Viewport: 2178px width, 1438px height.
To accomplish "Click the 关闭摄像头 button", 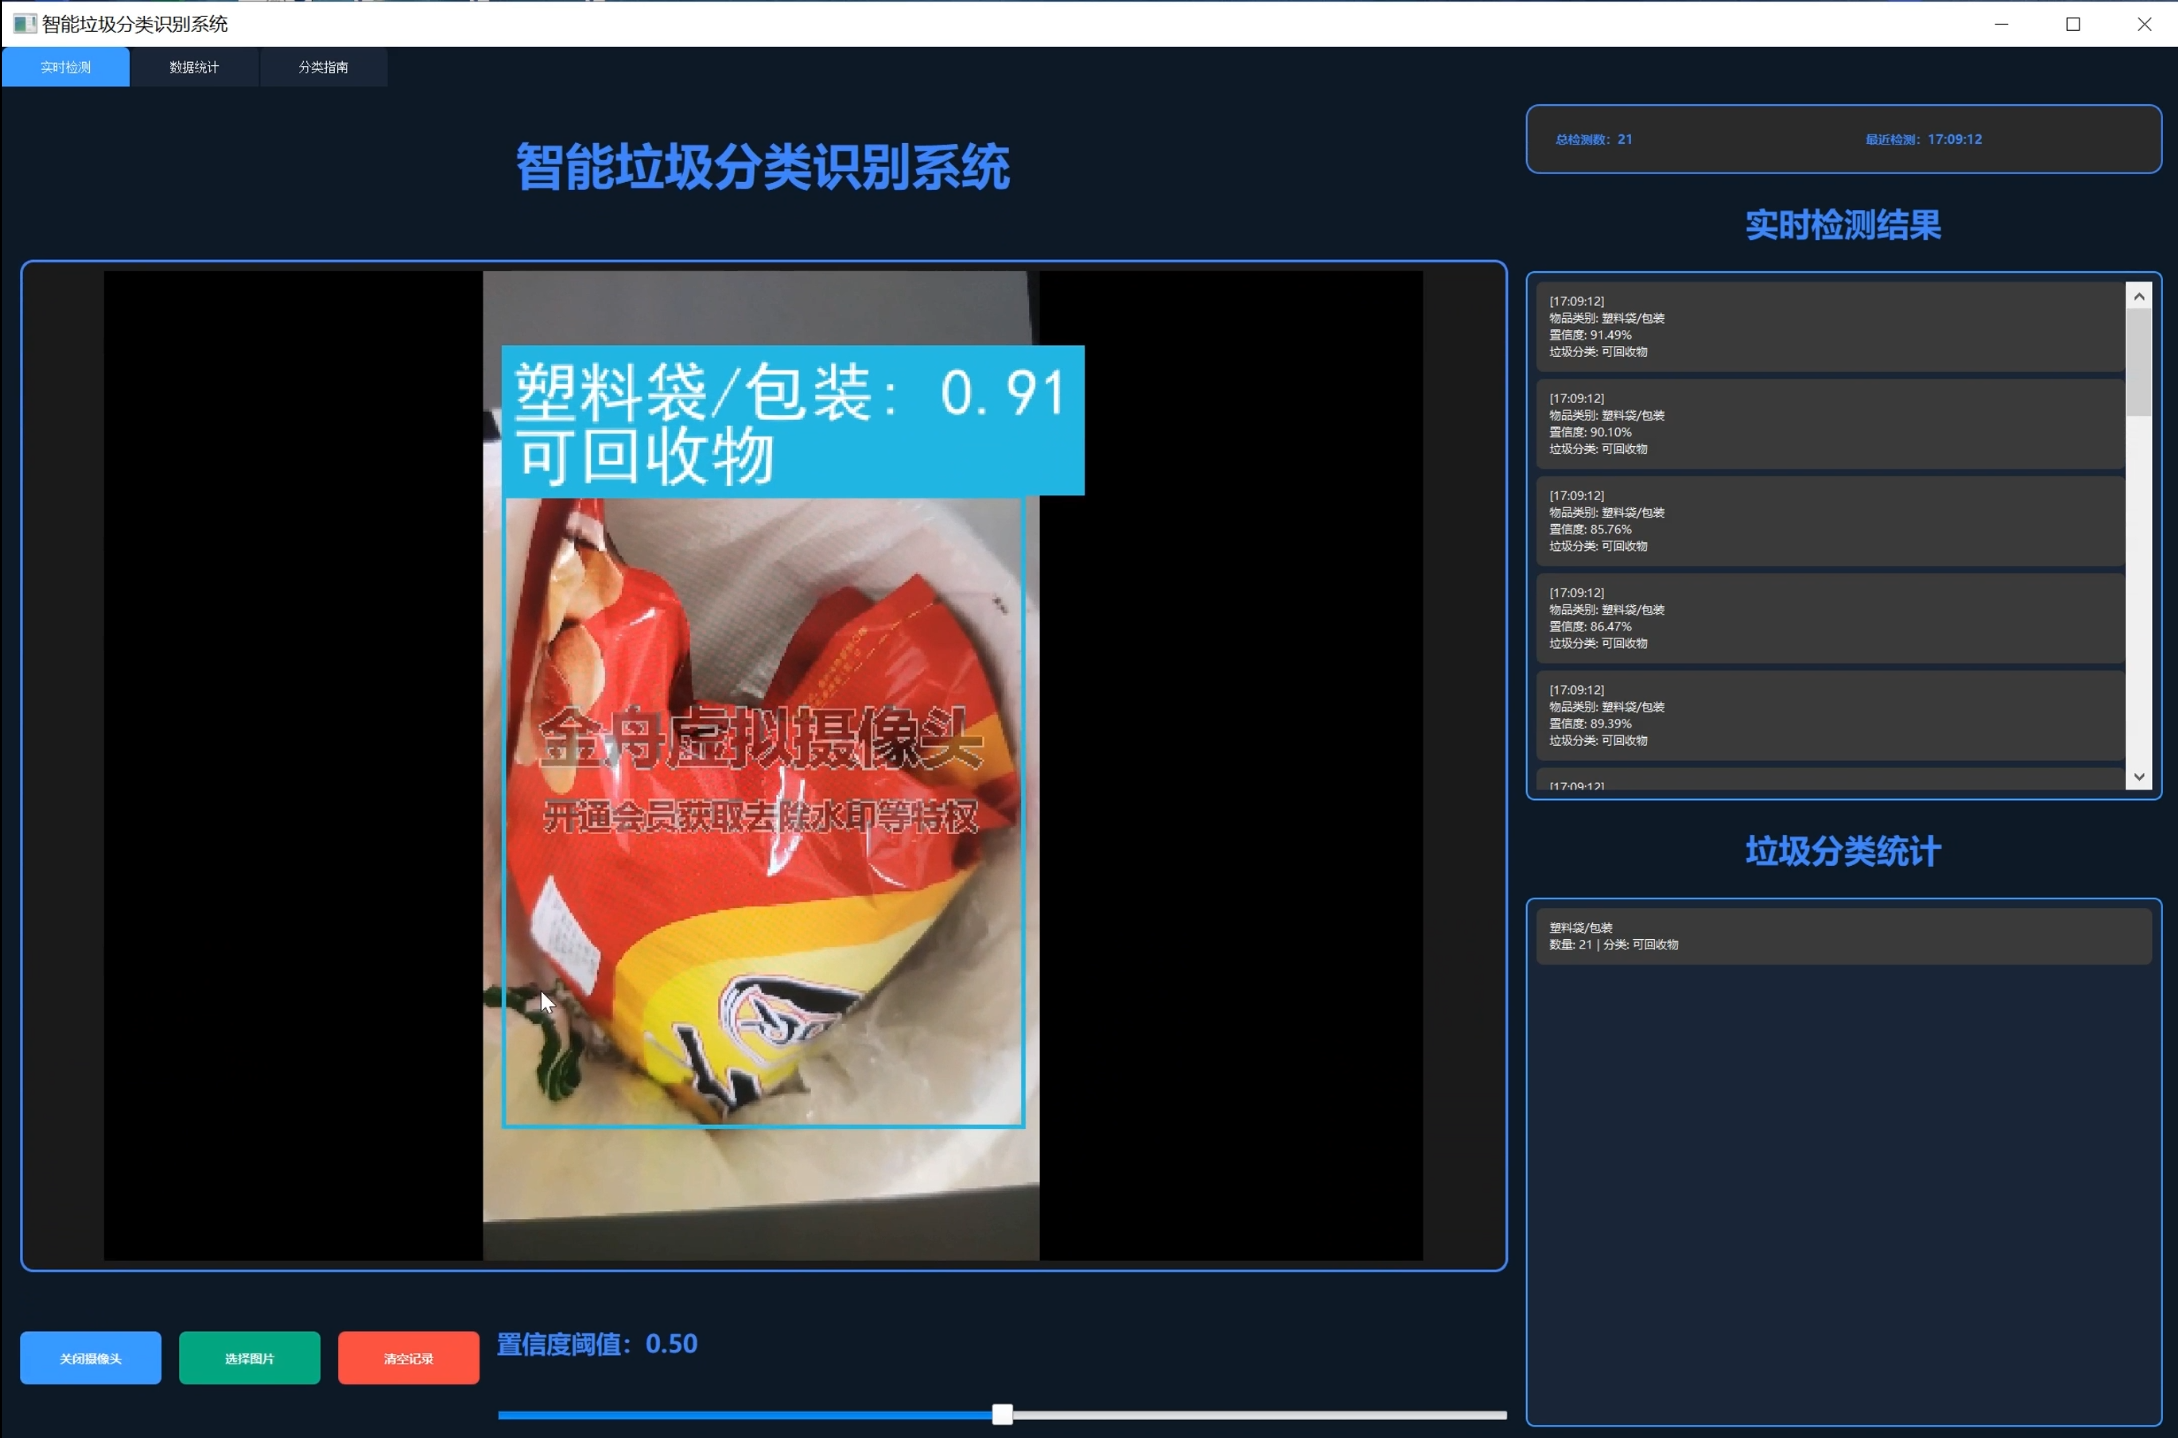I will 90,1357.
